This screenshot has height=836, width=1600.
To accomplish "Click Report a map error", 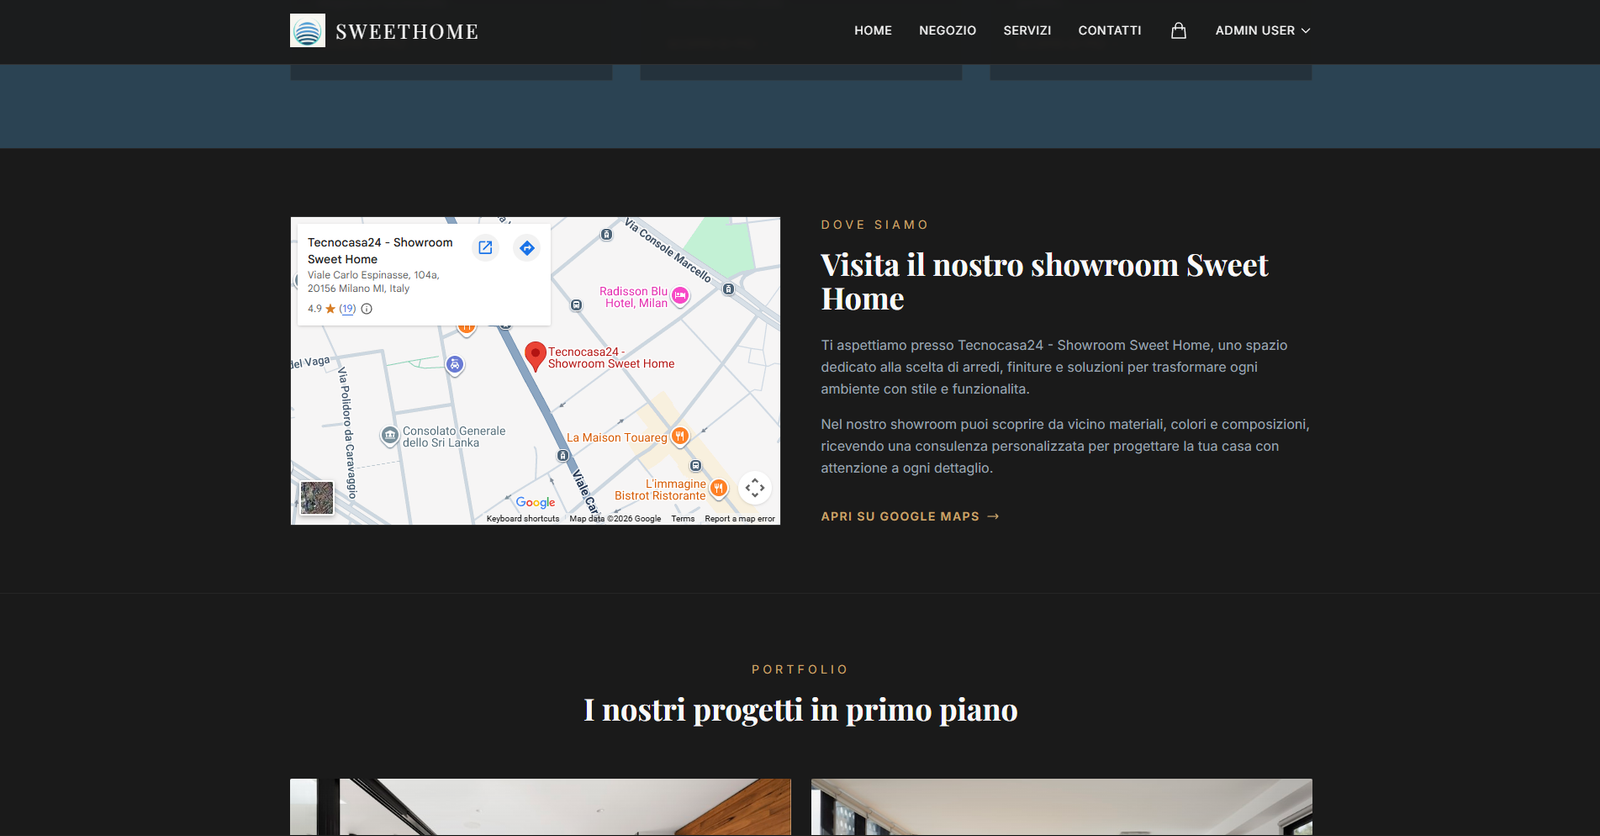I will (x=740, y=519).
